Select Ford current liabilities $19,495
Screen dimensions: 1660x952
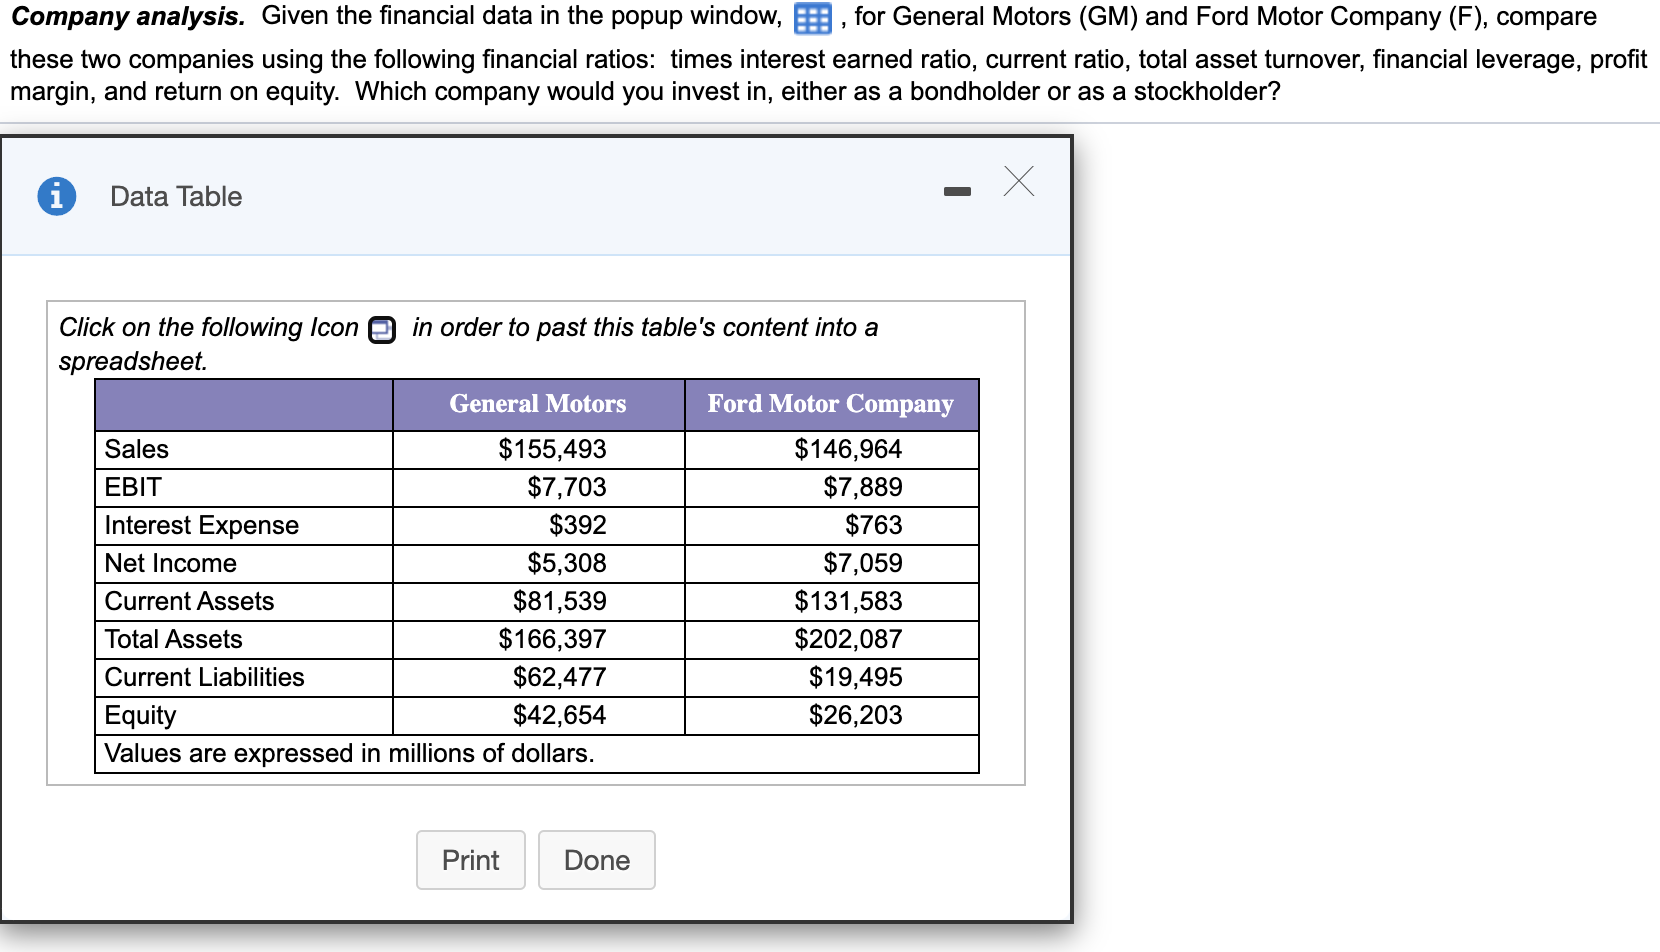[x=856, y=677]
